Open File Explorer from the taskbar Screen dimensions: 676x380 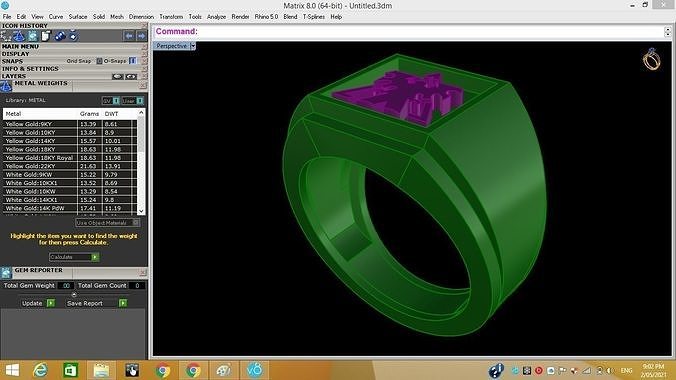point(101,370)
